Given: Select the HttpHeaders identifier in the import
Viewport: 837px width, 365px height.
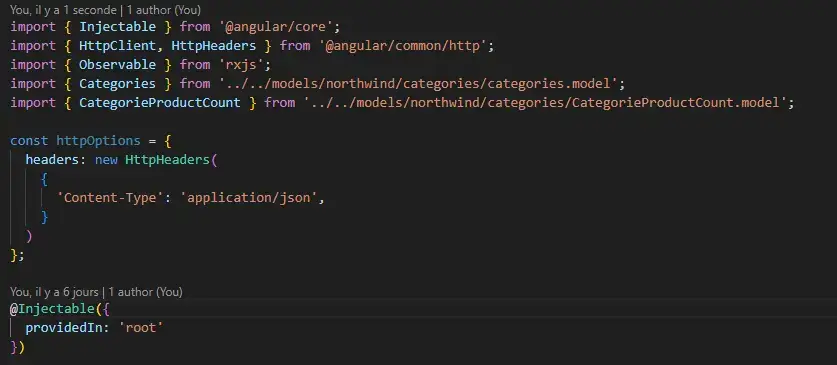Looking at the screenshot, I should pos(214,46).
